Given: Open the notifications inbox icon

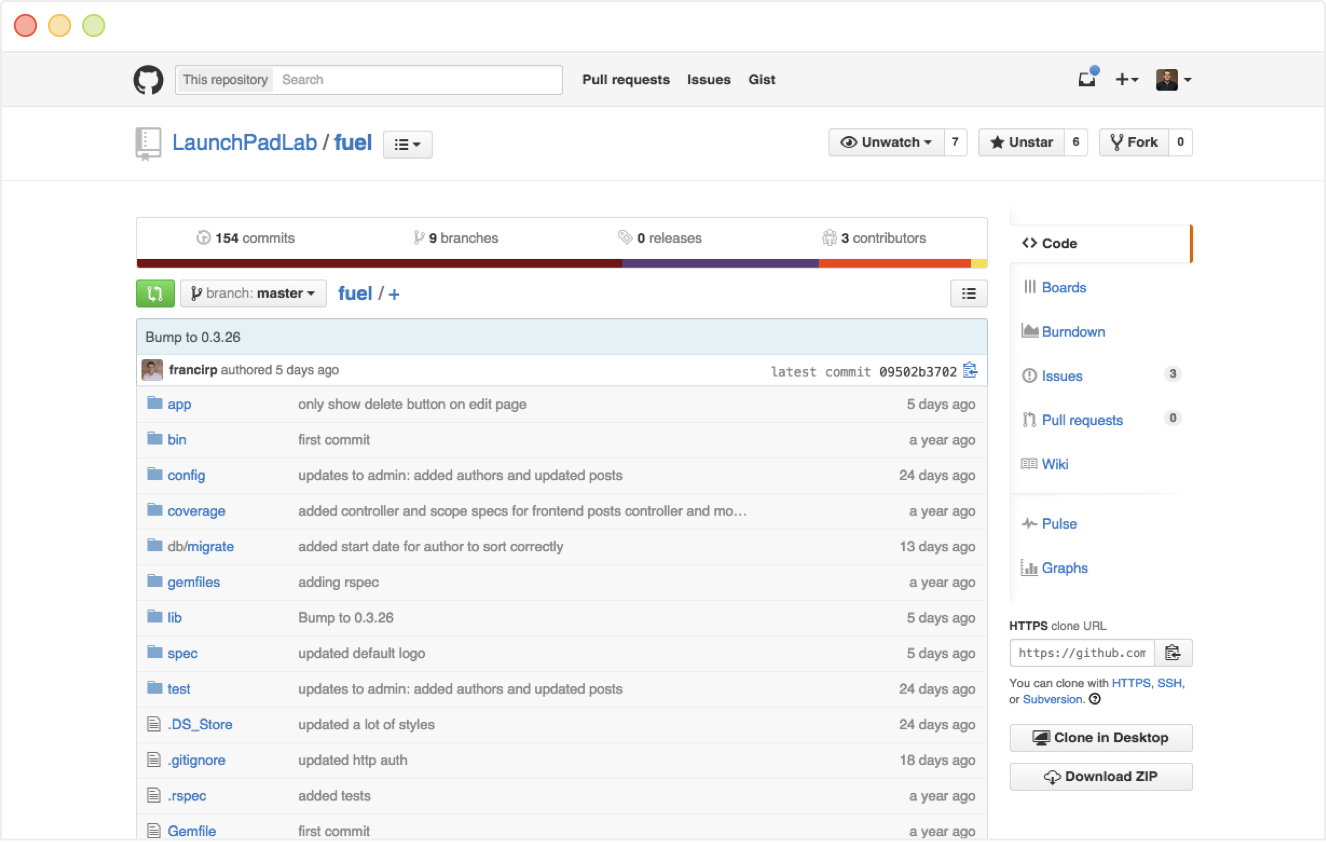Looking at the screenshot, I should pyautogui.click(x=1087, y=80).
